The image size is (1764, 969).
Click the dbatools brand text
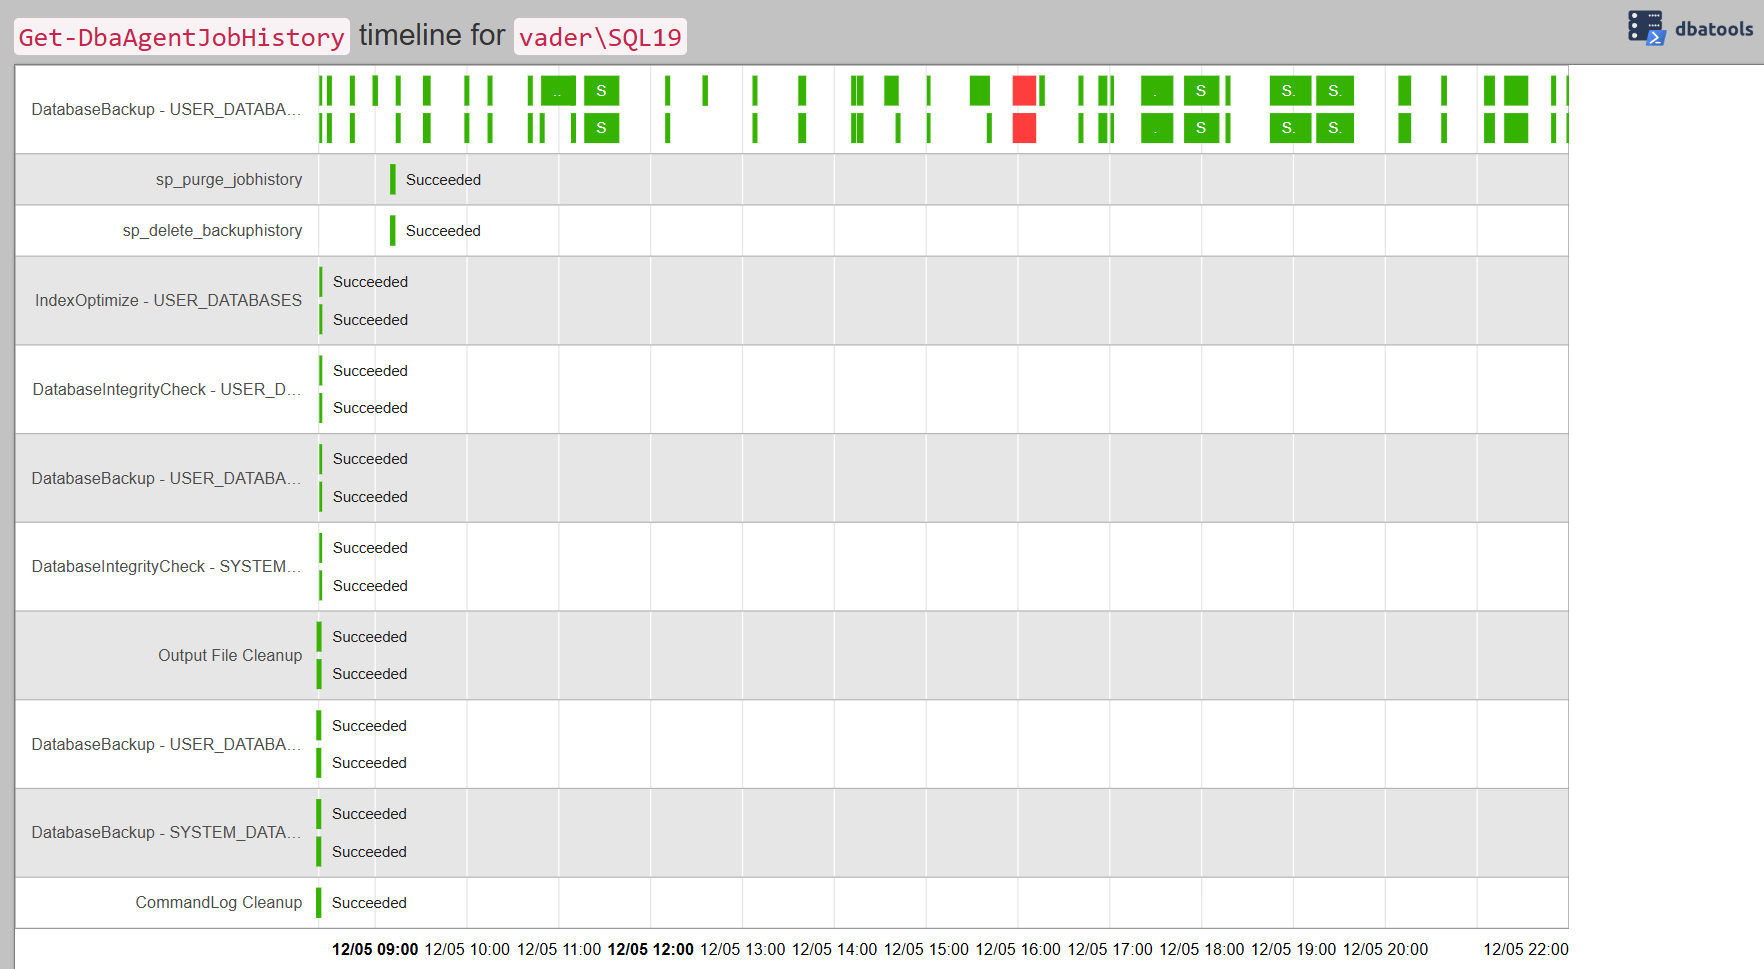pyautogui.click(x=1713, y=29)
